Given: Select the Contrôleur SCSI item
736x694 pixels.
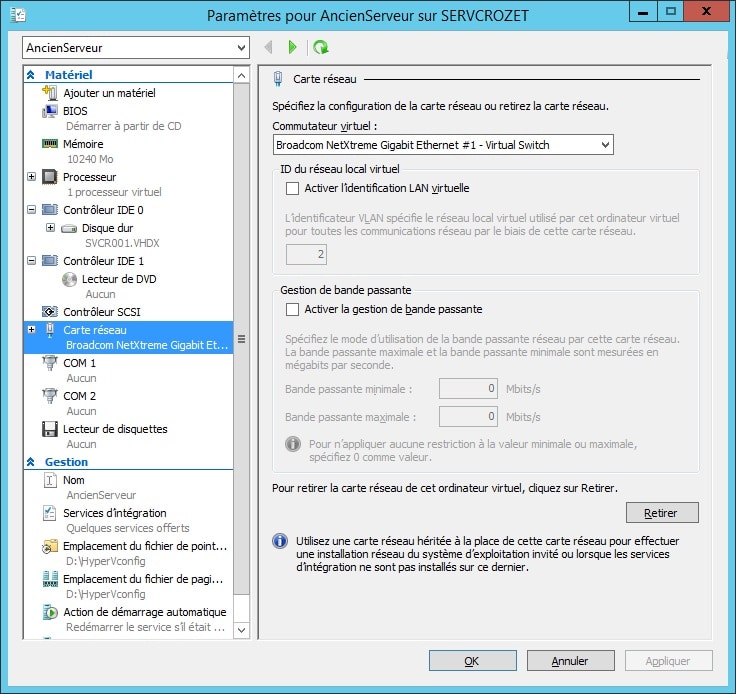Looking at the screenshot, I should click(128, 312).
